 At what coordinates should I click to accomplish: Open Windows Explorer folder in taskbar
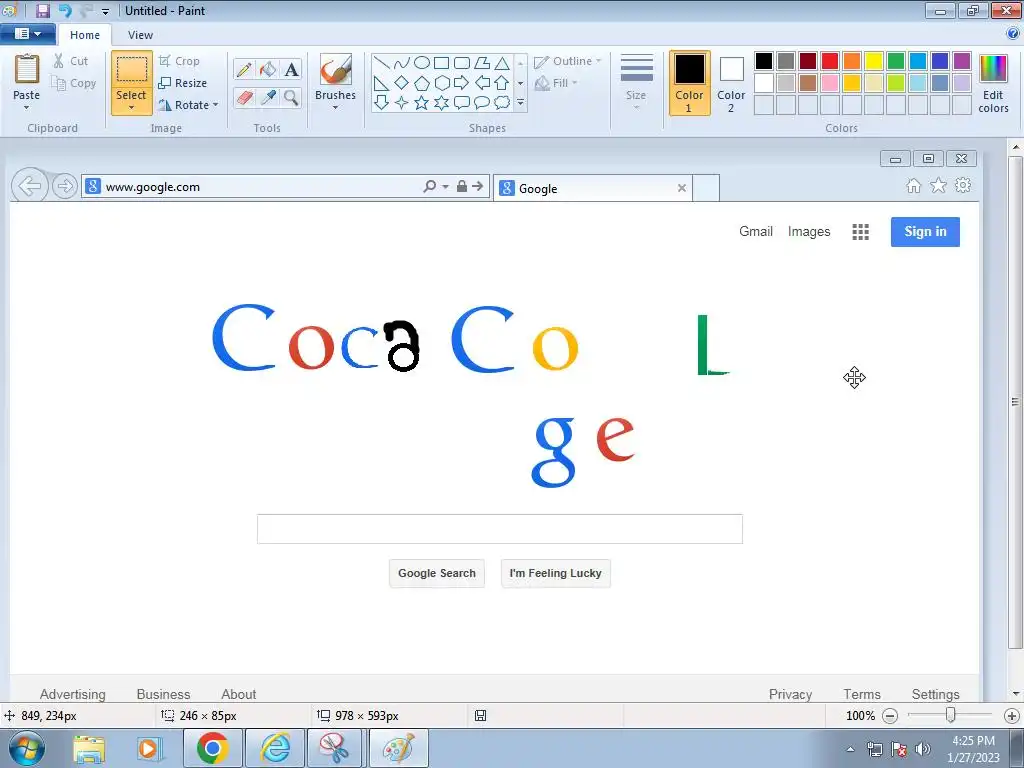tap(89, 748)
